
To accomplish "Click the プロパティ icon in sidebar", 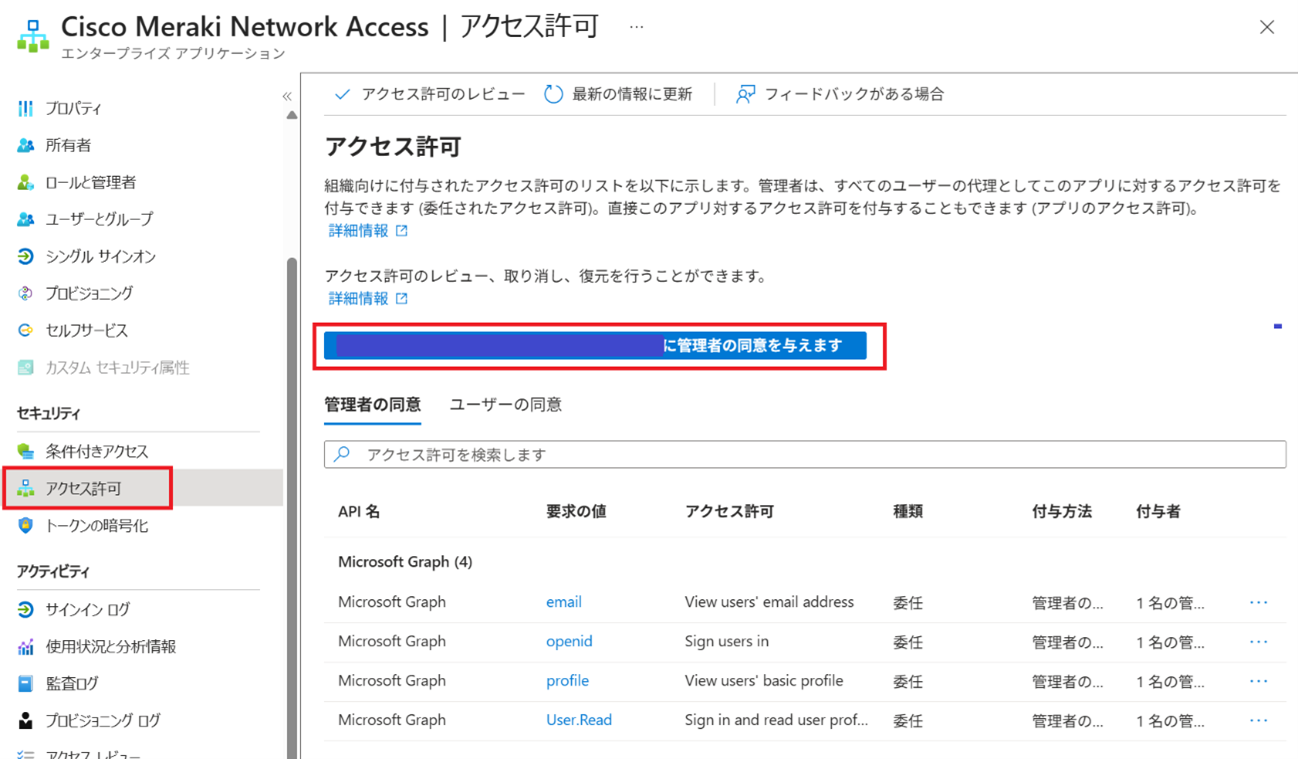I will click(x=26, y=108).
